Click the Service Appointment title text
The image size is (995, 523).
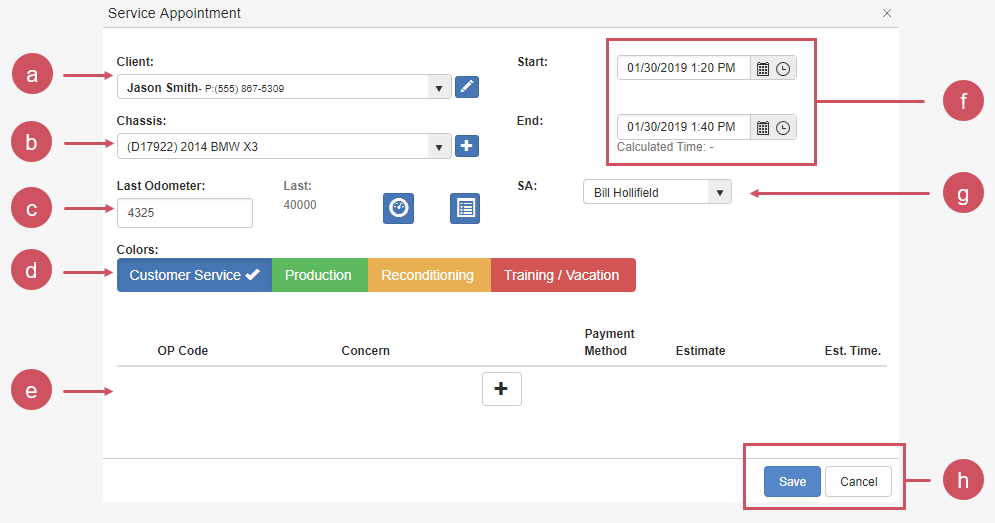tap(175, 13)
